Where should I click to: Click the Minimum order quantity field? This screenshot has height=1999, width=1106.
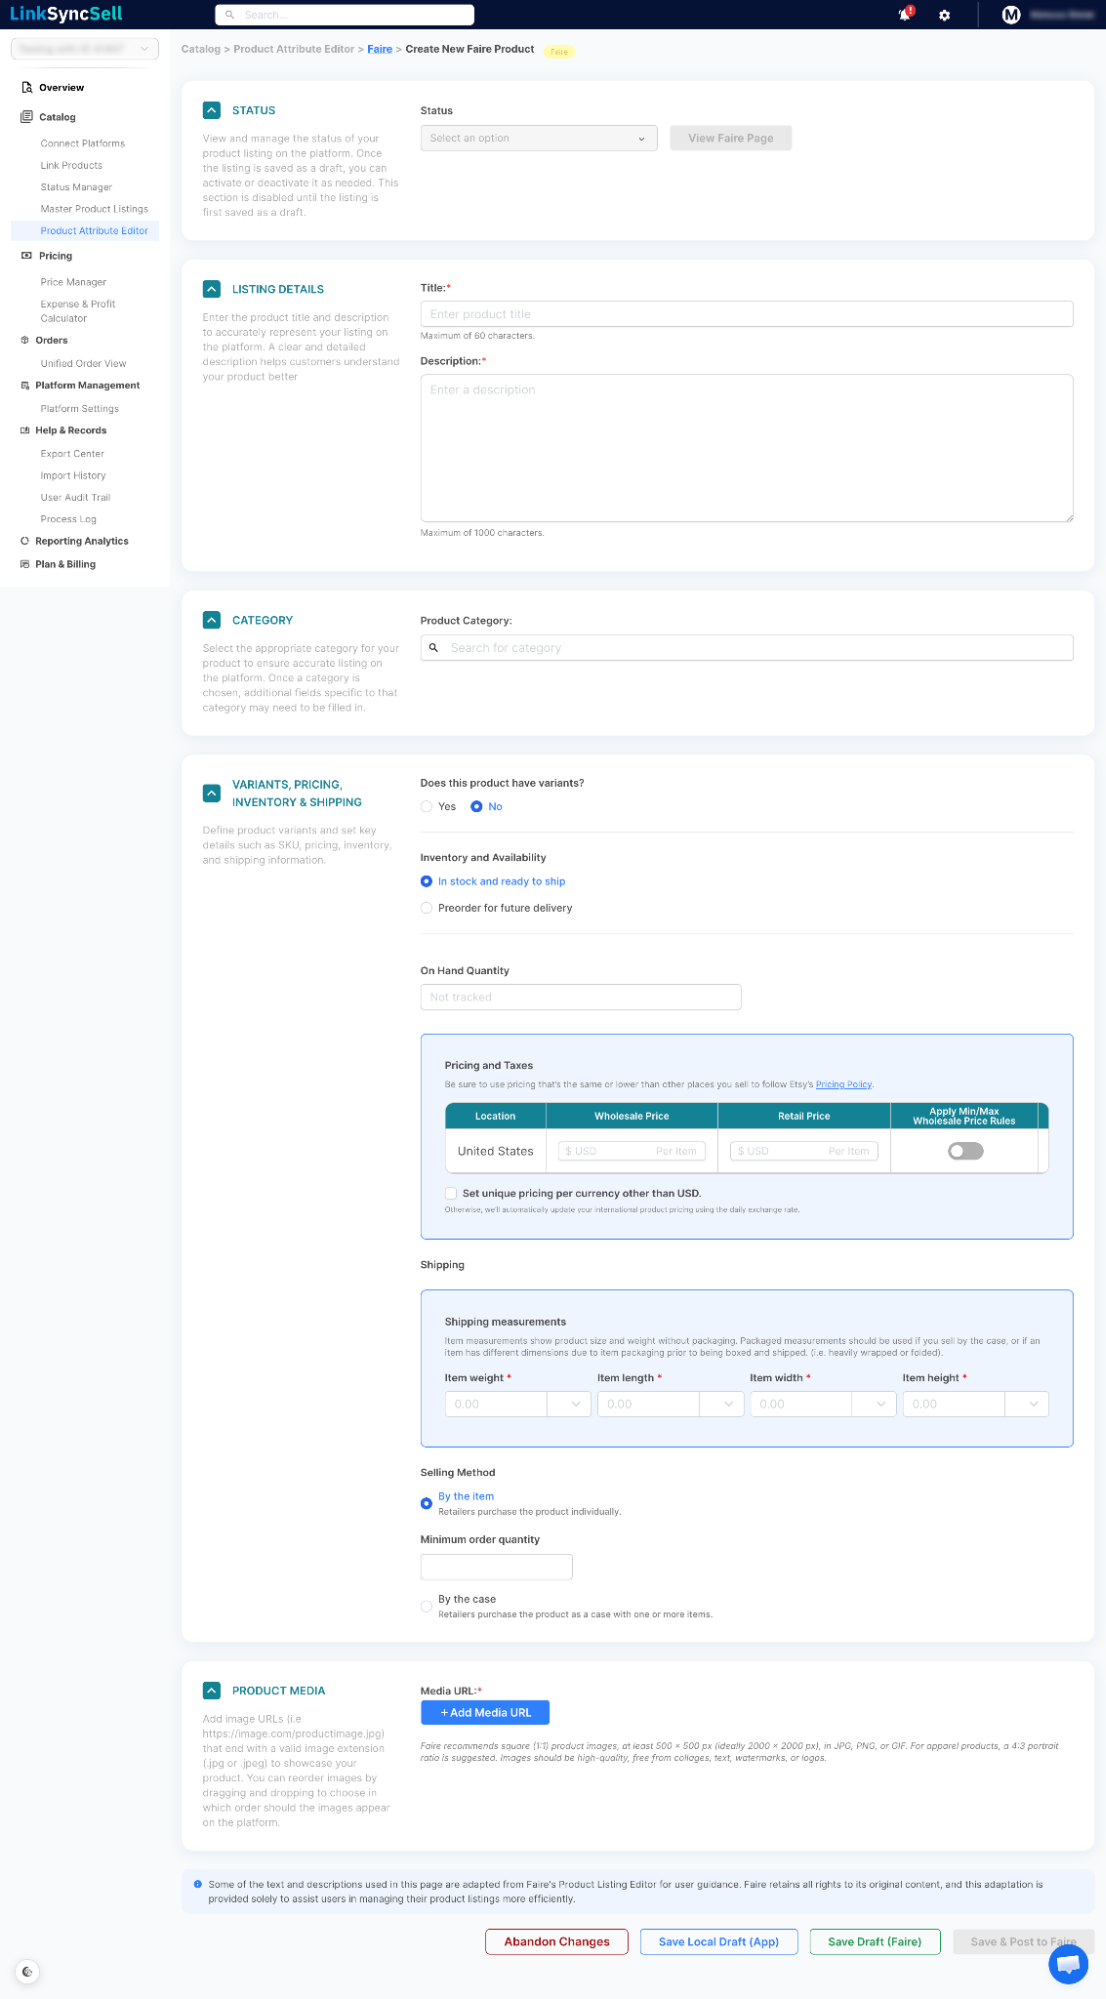[497, 1567]
